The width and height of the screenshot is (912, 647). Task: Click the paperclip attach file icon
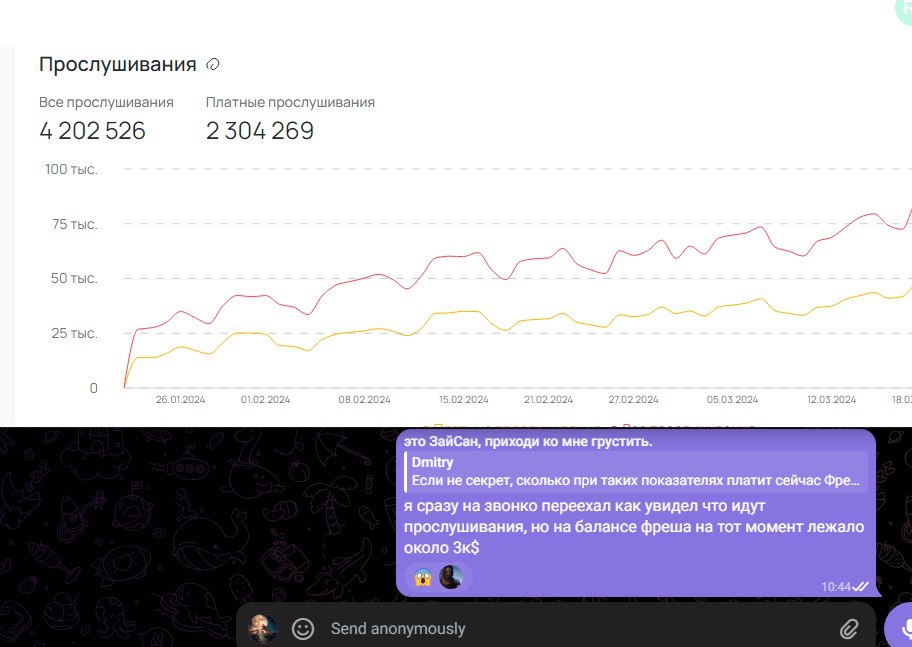coord(849,628)
